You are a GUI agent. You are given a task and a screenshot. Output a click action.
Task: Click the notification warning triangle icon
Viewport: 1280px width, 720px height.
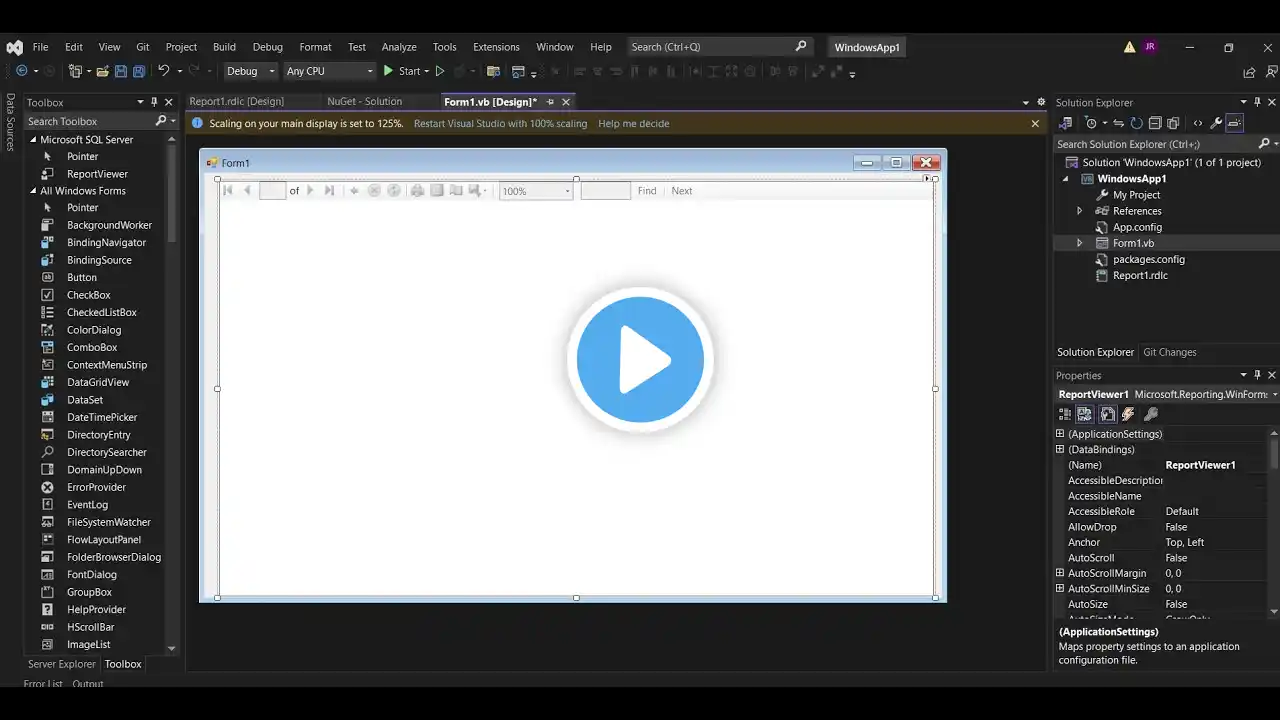pos(1129,47)
